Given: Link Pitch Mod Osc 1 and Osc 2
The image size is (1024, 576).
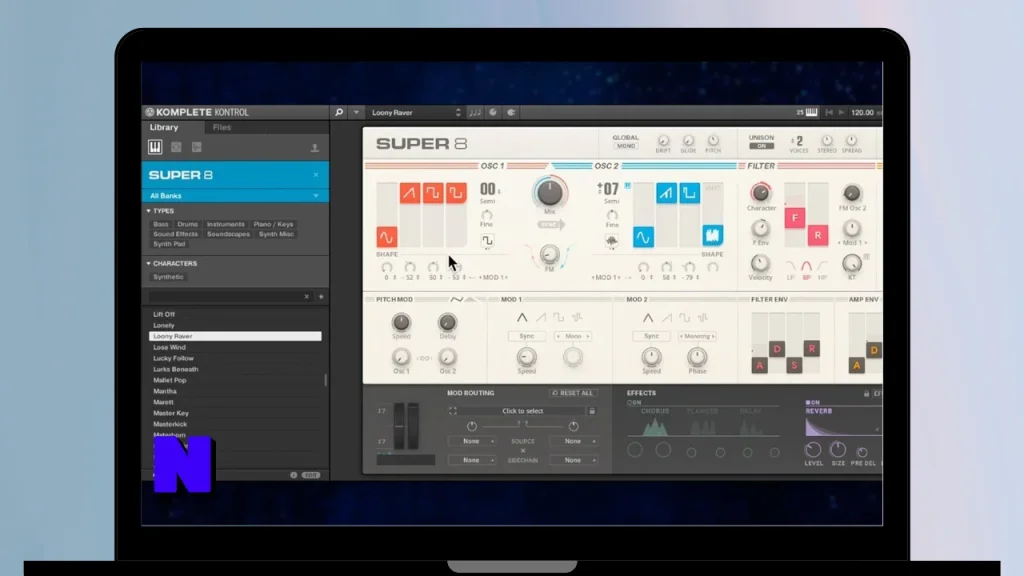Looking at the screenshot, I should (x=424, y=358).
